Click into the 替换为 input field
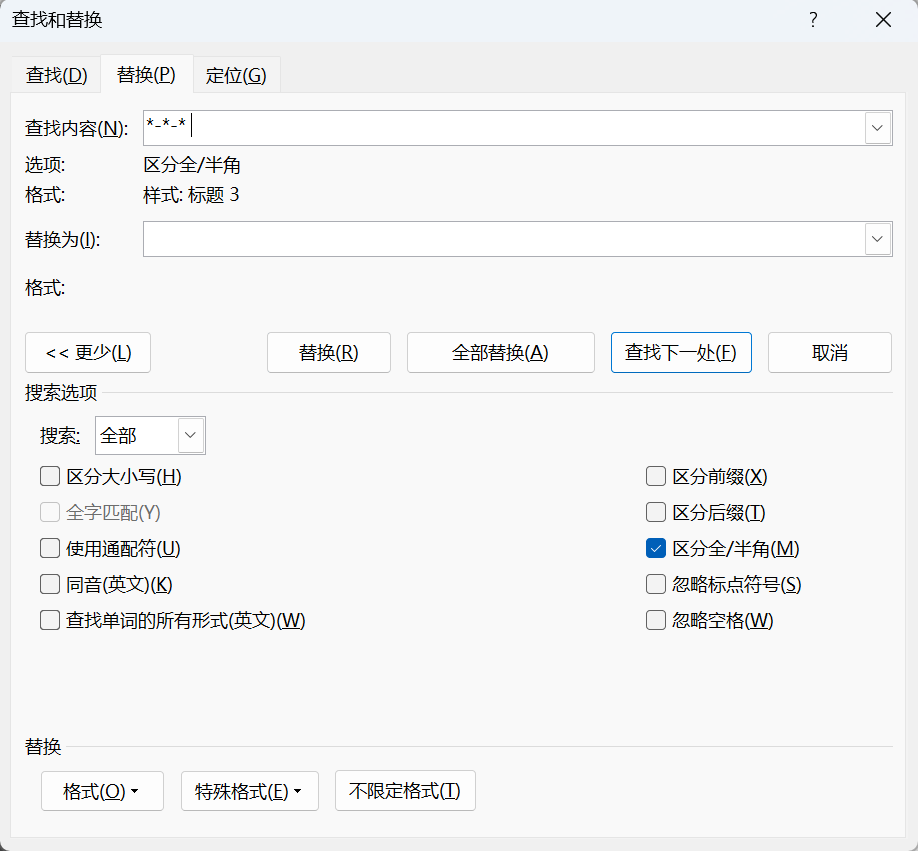 coord(503,239)
